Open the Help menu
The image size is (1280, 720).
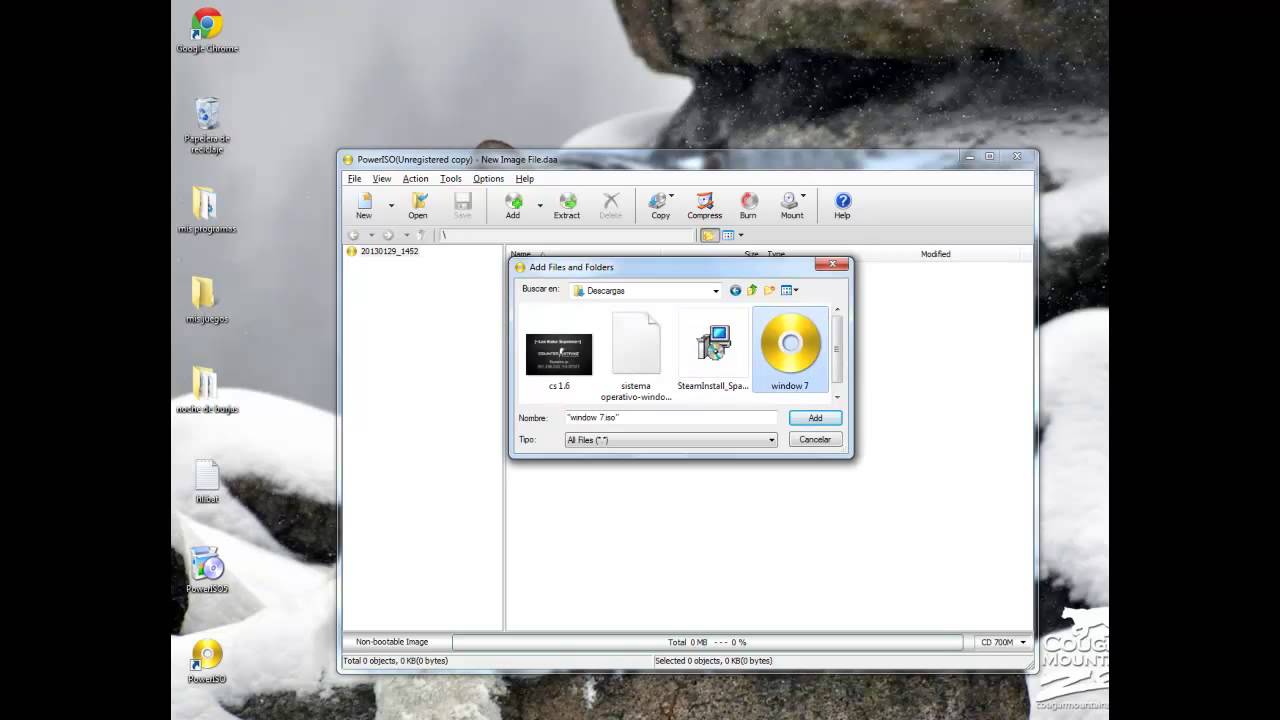pos(525,179)
